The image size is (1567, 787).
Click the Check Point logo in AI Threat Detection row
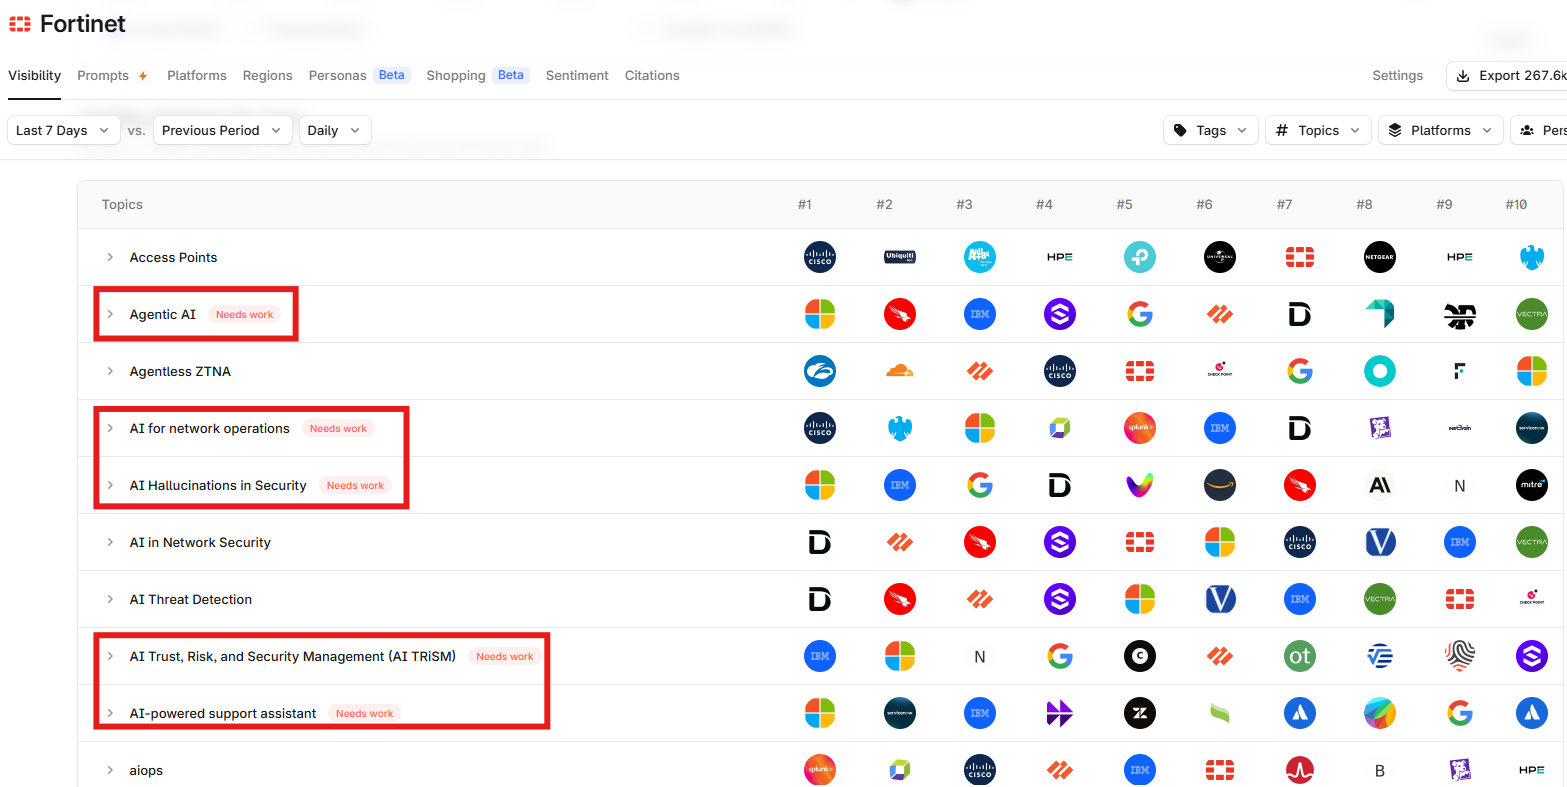point(1532,599)
